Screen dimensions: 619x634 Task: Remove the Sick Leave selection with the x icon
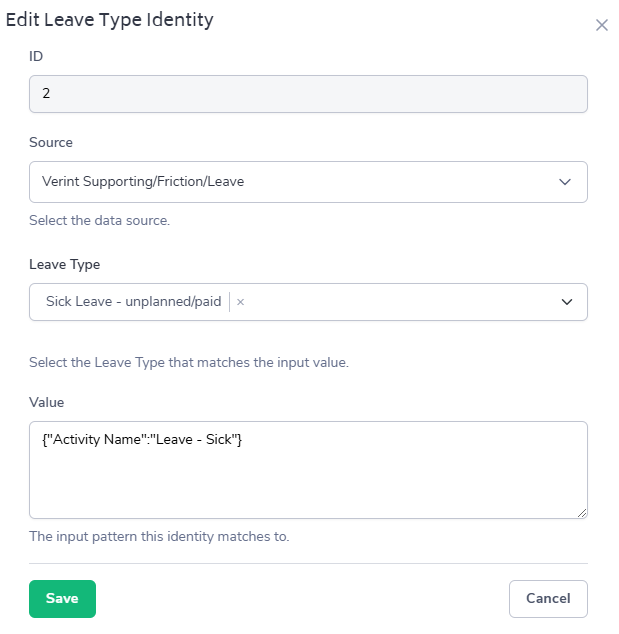coord(240,302)
